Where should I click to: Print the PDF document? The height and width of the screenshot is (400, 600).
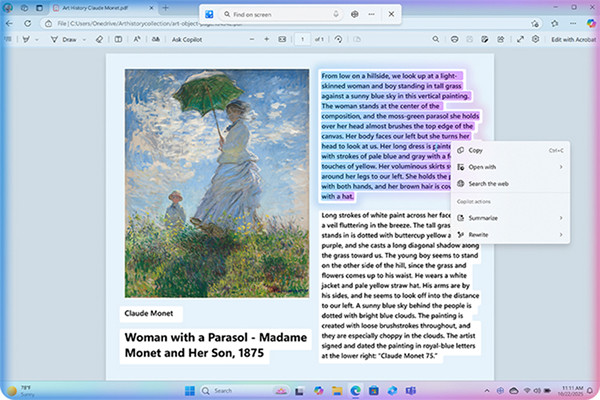[x=454, y=39]
